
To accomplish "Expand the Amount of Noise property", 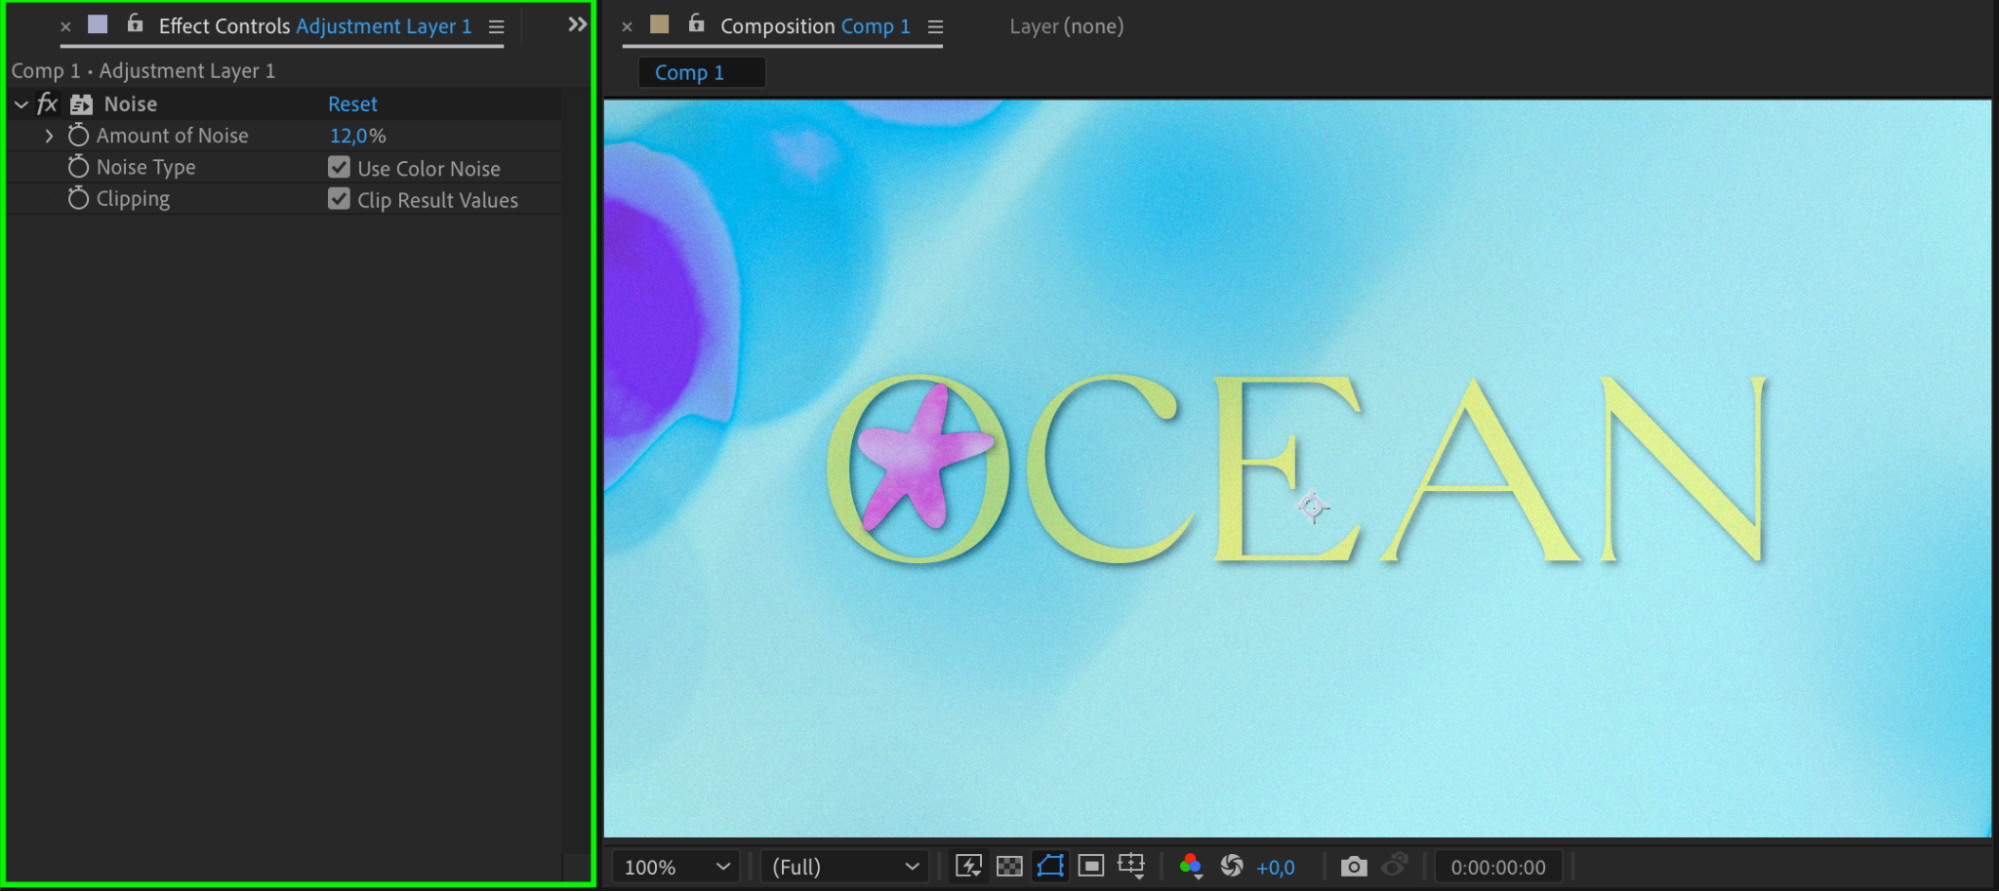I will pyautogui.click(x=48, y=136).
